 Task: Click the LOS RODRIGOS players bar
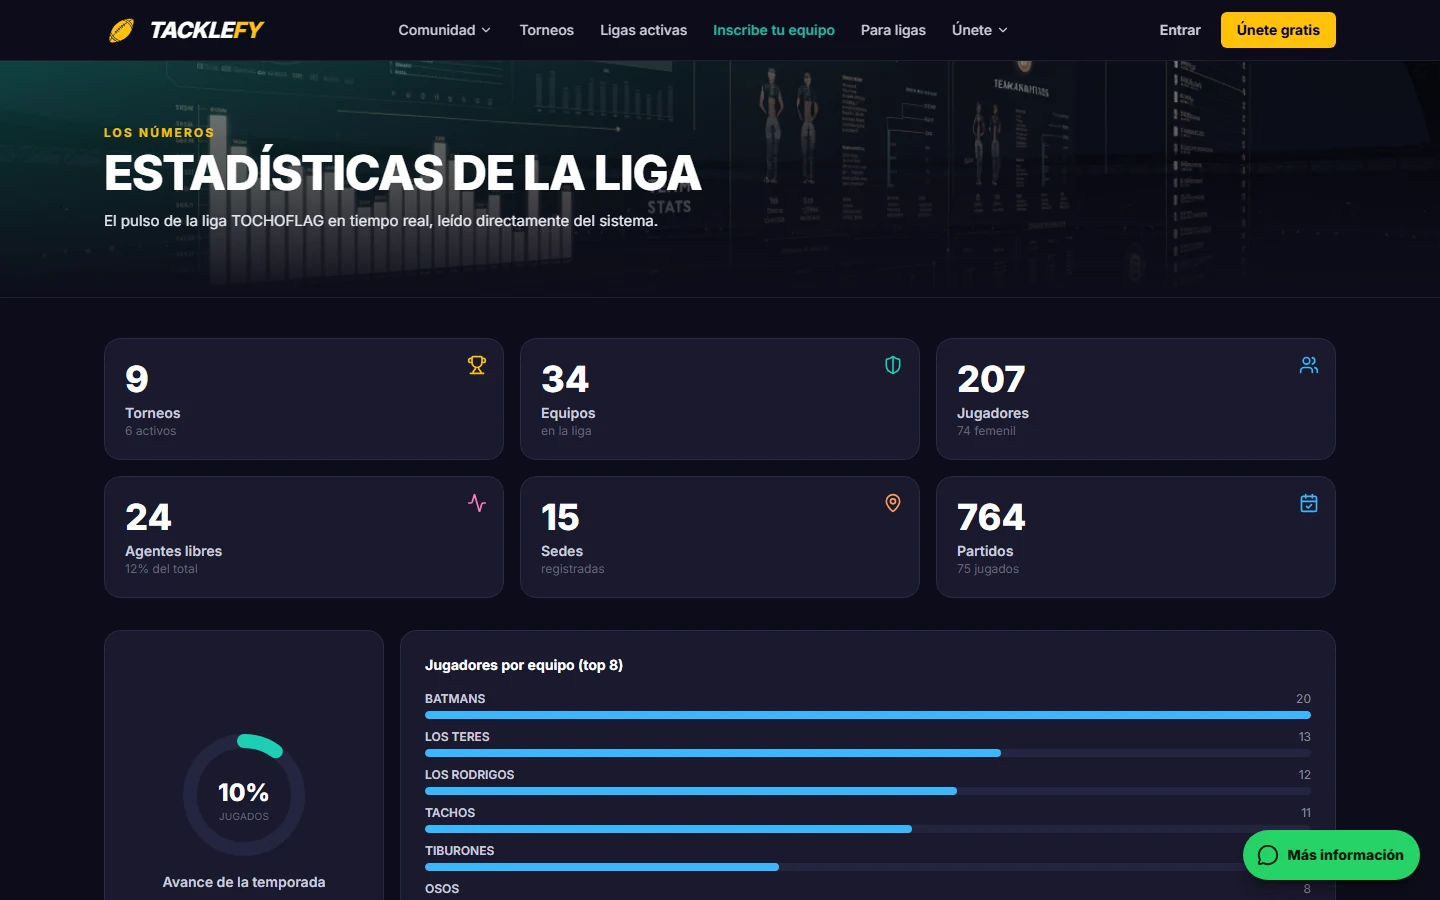click(x=868, y=791)
